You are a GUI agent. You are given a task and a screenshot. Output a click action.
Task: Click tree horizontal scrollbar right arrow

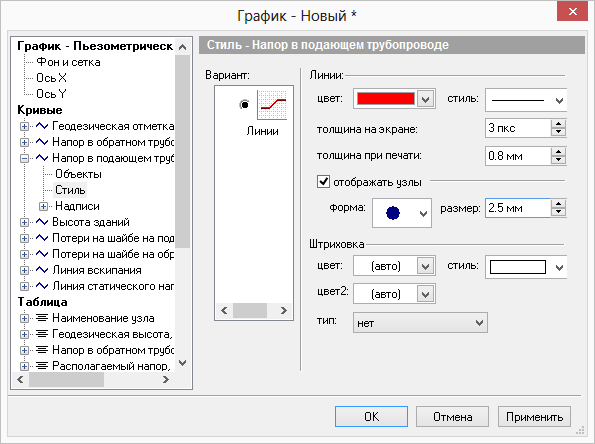coord(166,379)
